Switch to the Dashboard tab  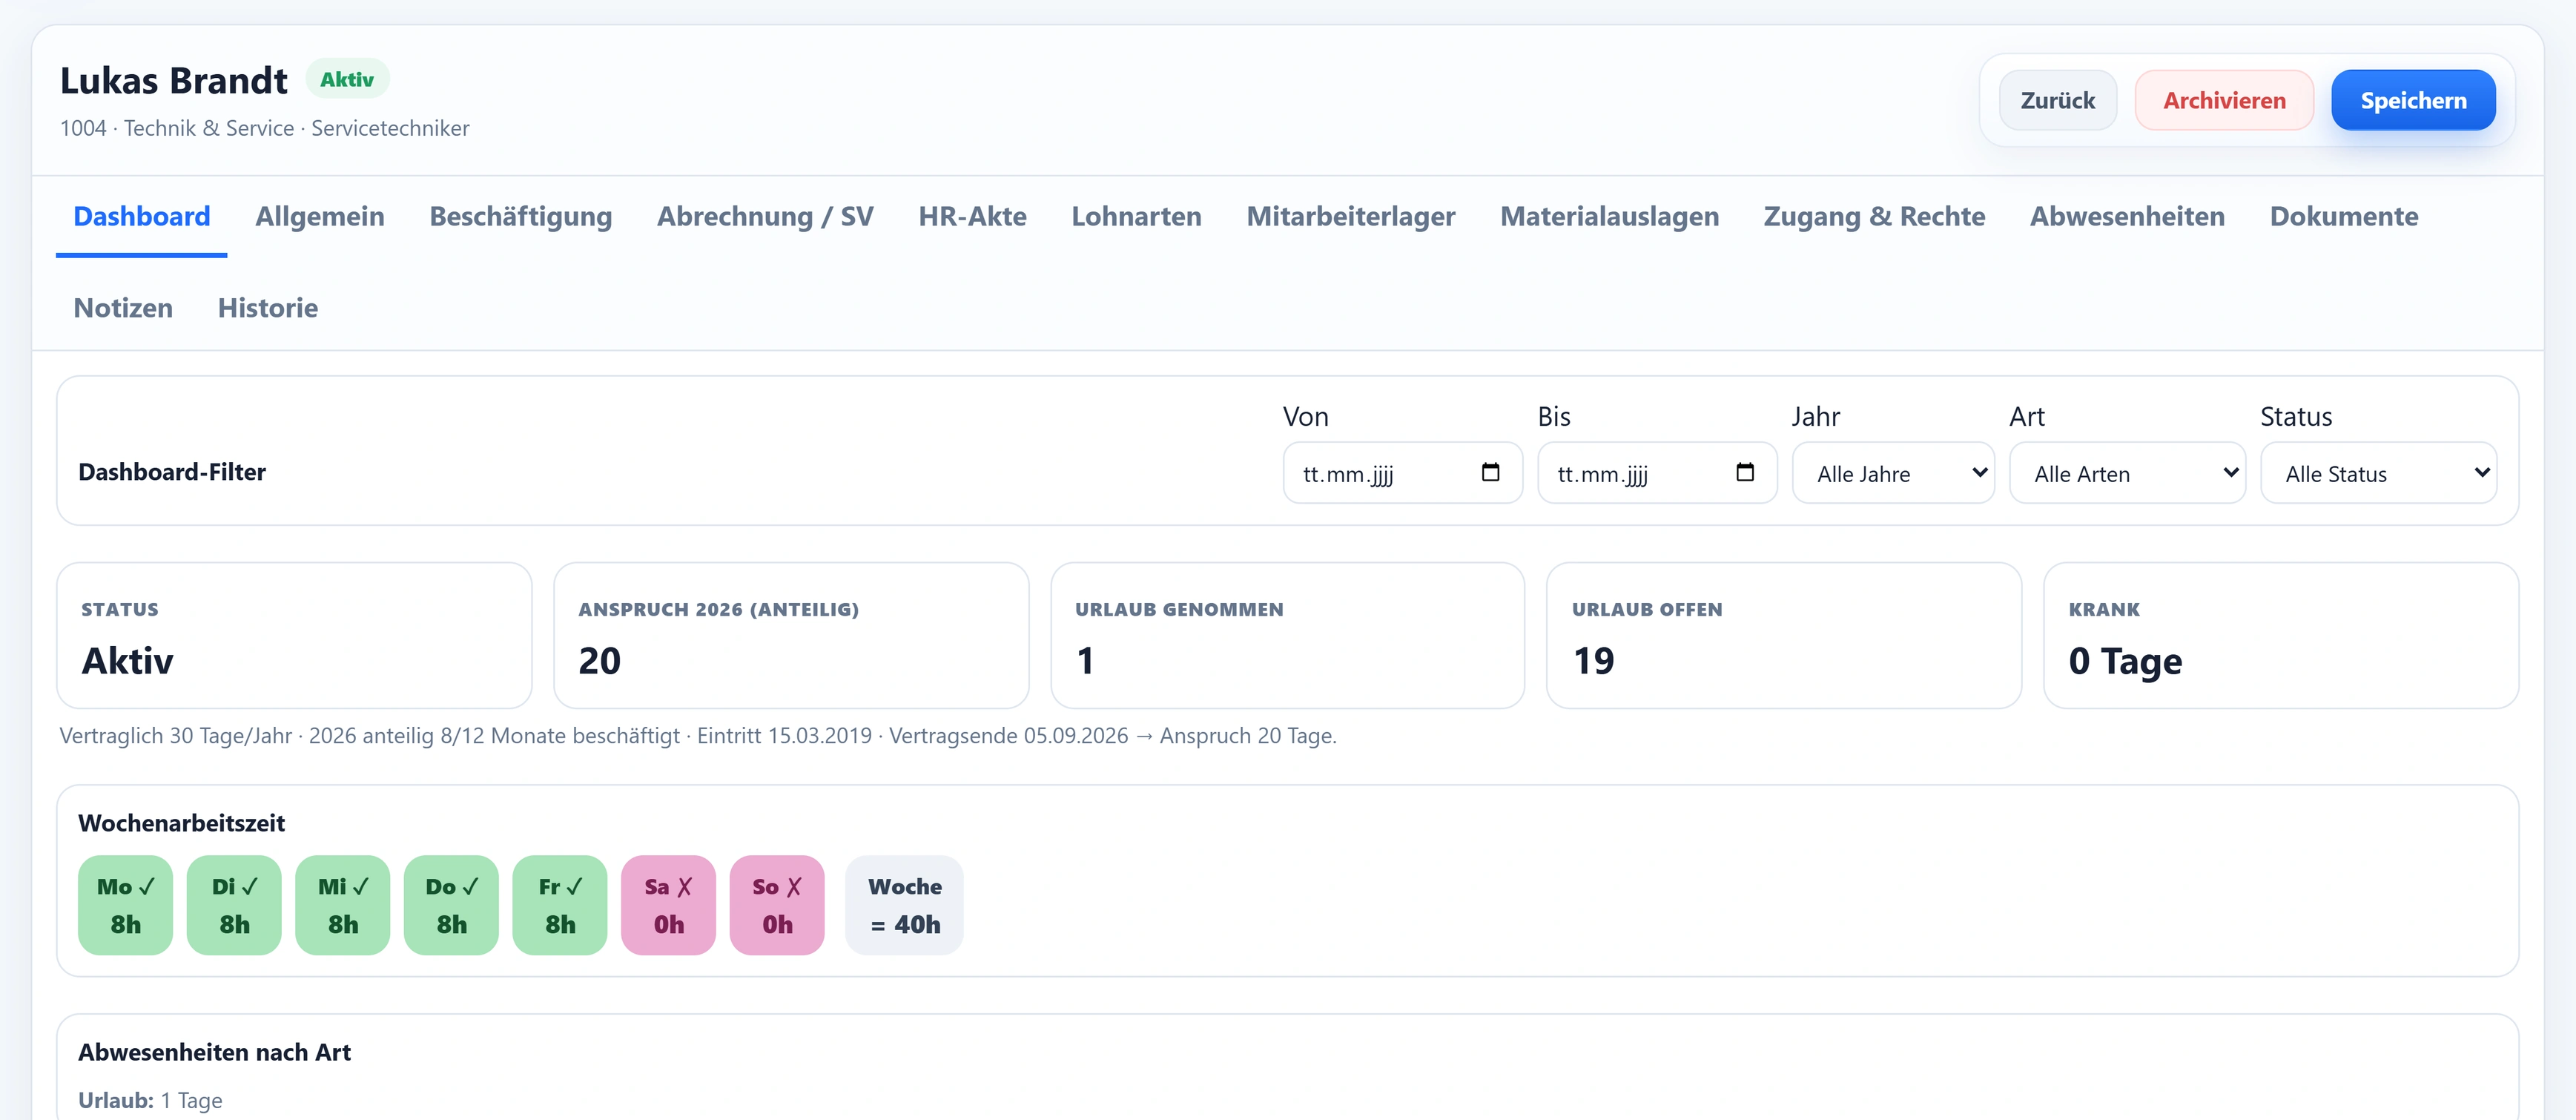(x=142, y=216)
